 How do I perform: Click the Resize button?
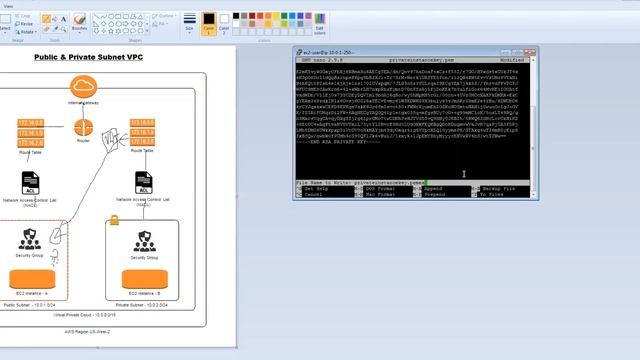pyautogui.click(x=24, y=24)
